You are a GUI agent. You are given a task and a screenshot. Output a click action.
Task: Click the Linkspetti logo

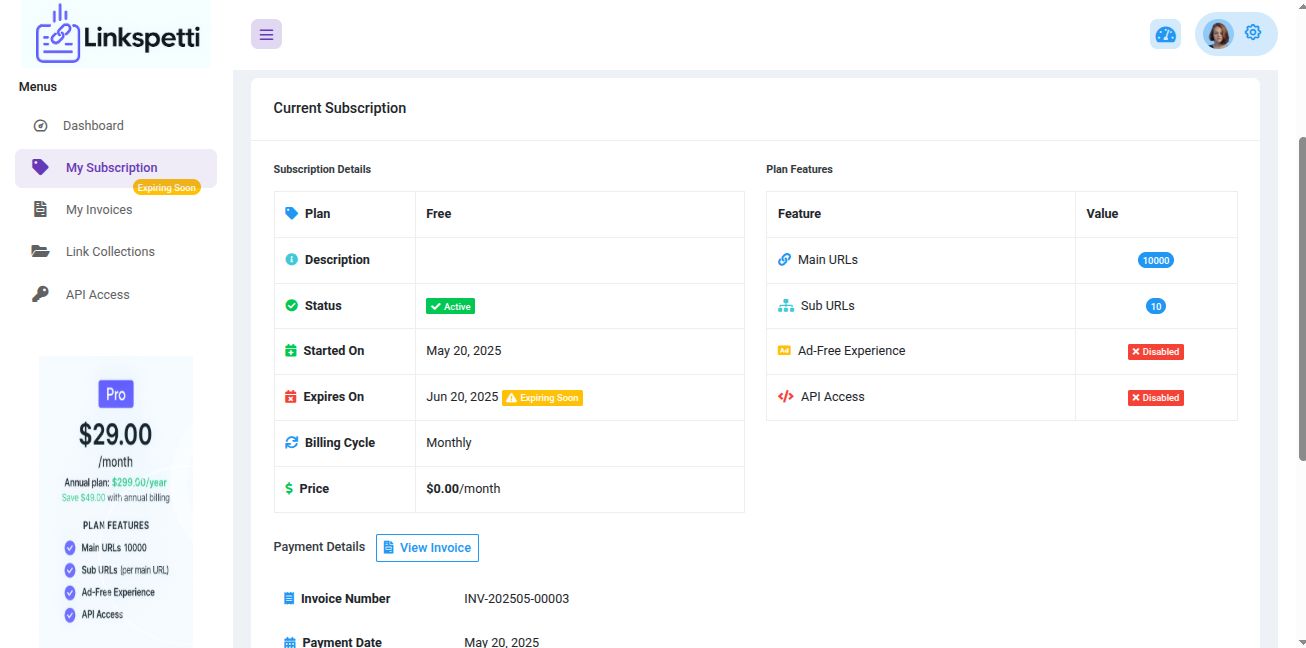coord(118,36)
